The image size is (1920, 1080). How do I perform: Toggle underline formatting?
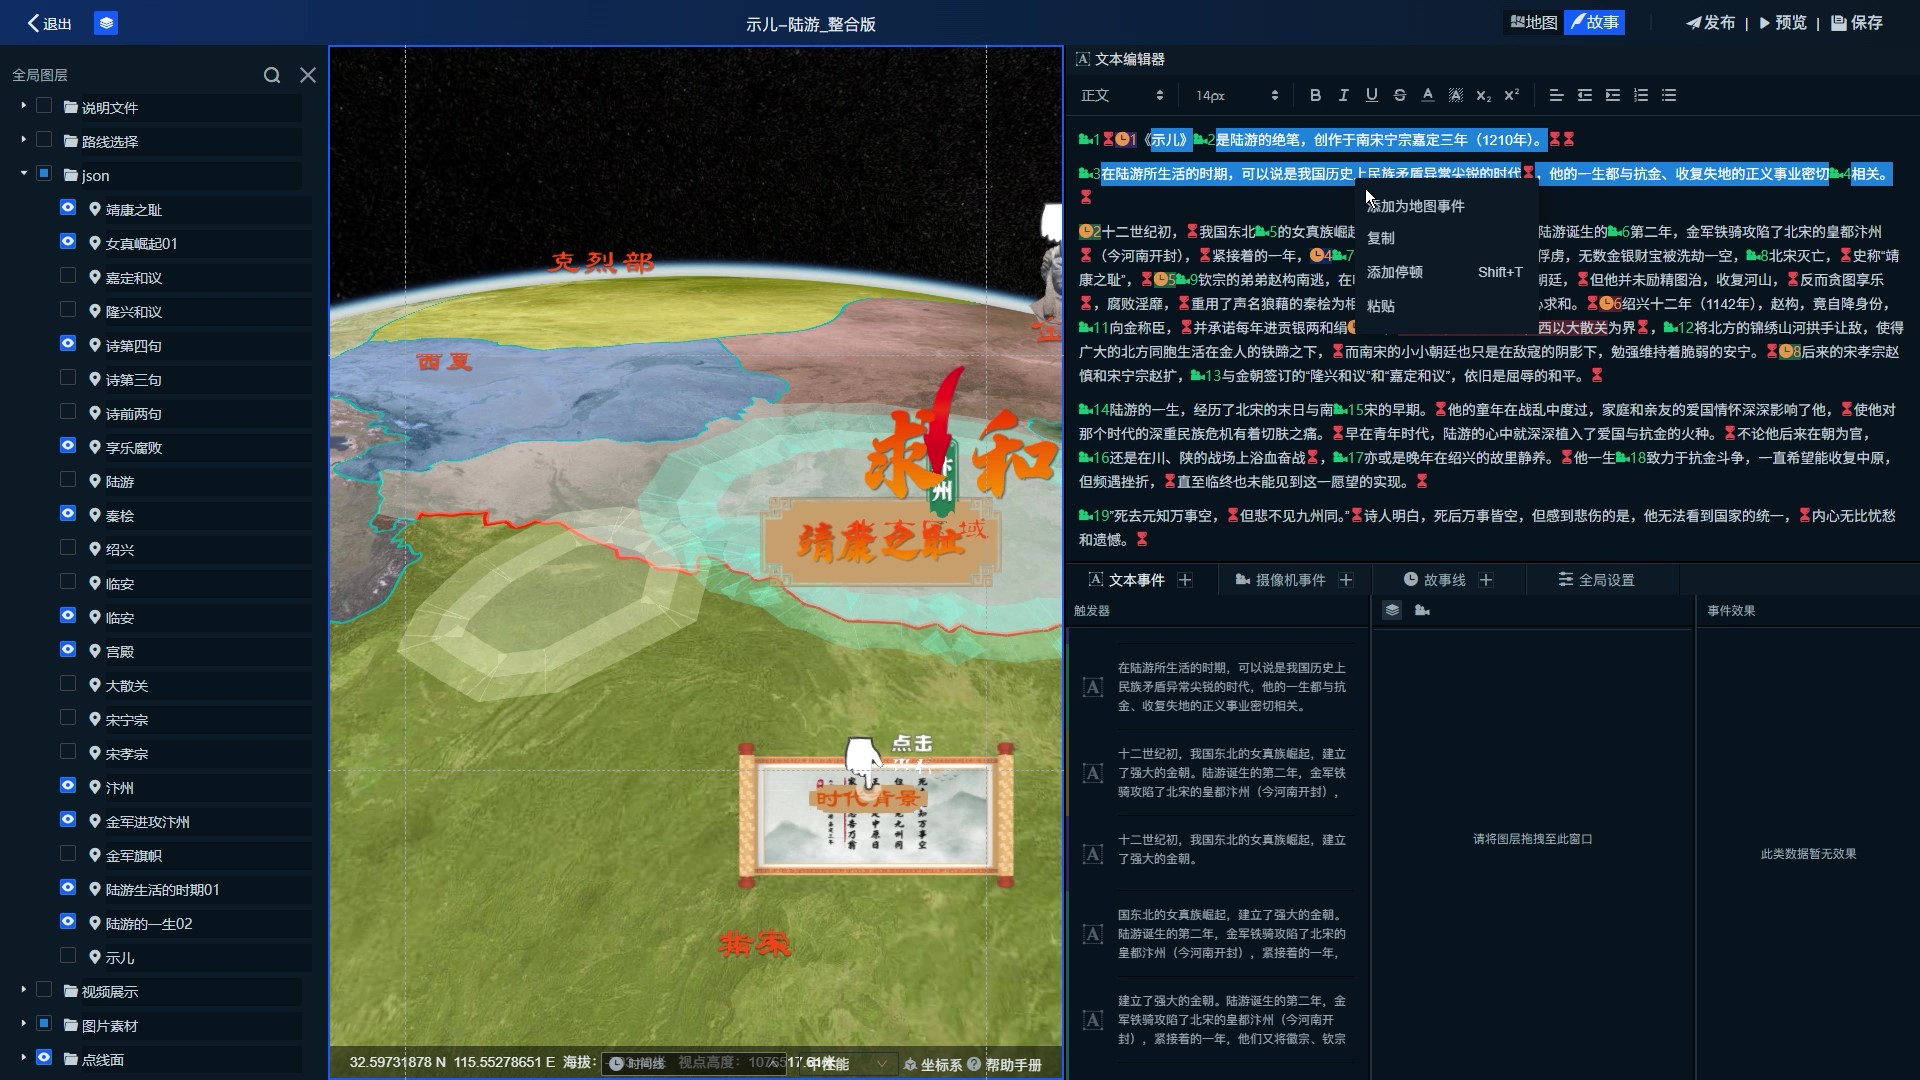[x=1371, y=95]
